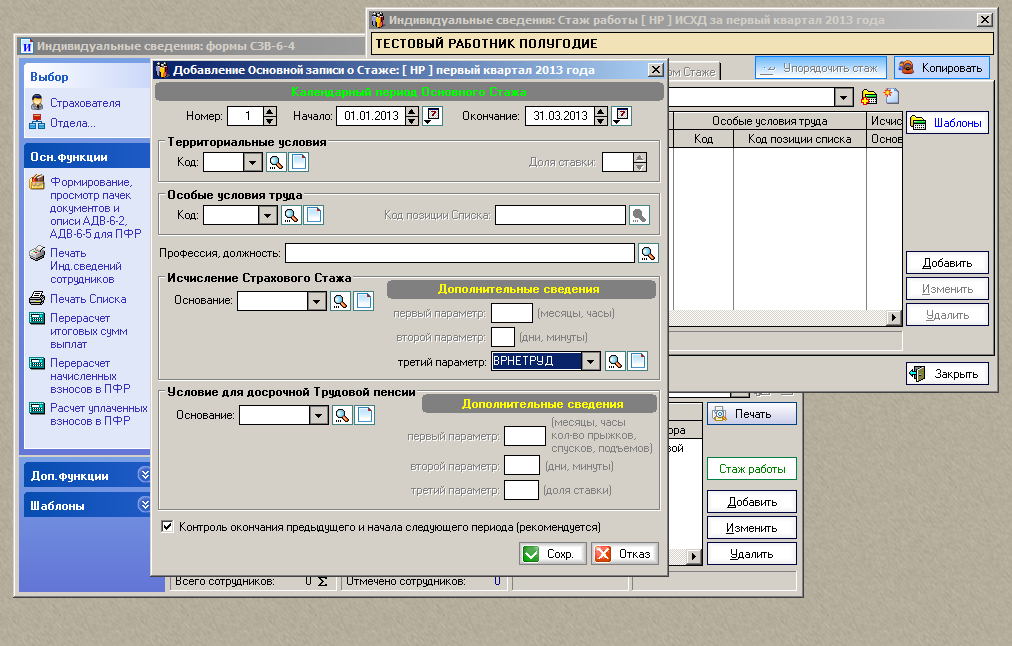Click the search icon beside Территориальные условия code
The image size is (1012, 646).
(276, 162)
